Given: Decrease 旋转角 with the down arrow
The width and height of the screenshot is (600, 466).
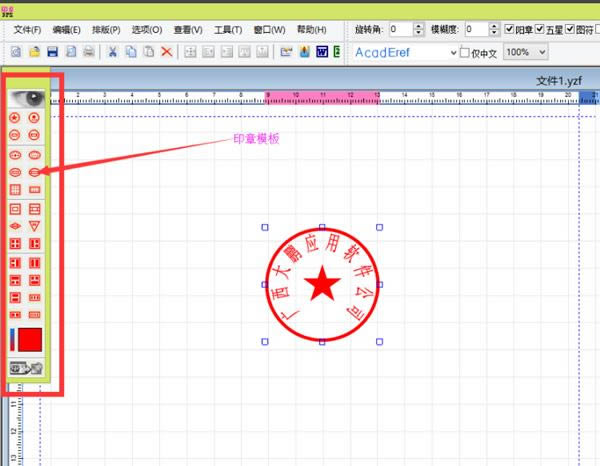Looking at the screenshot, I should click(x=419, y=33).
